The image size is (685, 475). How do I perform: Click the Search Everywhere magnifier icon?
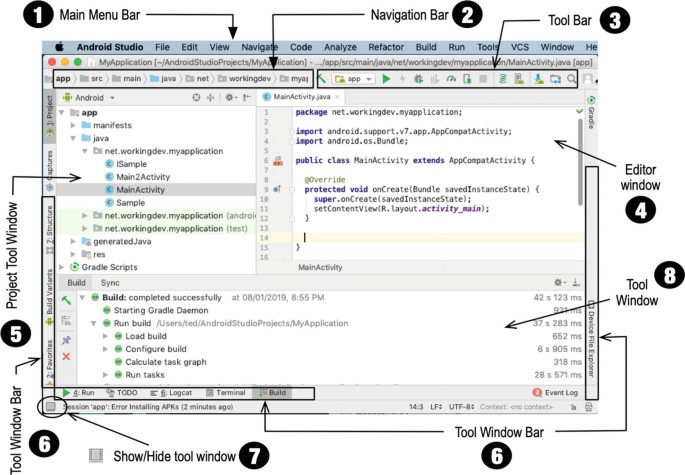tap(571, 78)
